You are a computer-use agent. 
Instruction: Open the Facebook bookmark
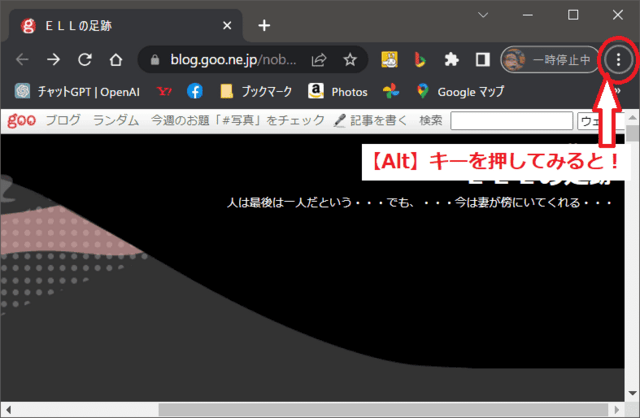click(194, 91)
